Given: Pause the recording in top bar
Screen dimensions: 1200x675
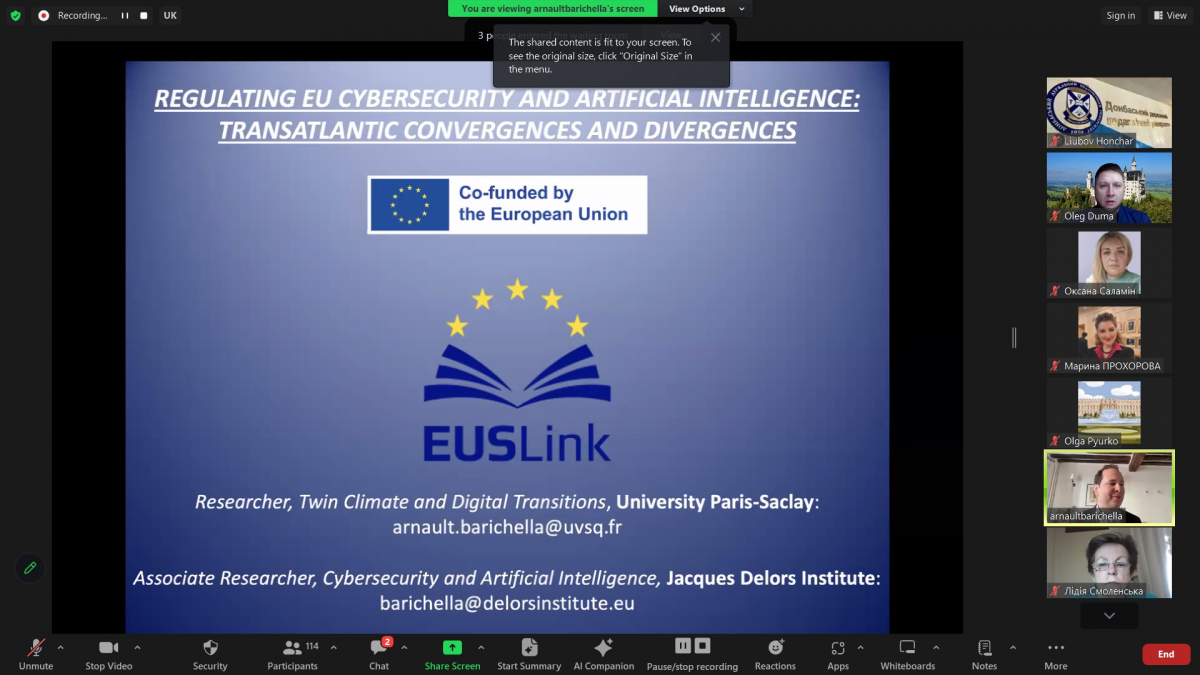Looking at the screenshot, I should pyautogui.click(x=125, y=16).
